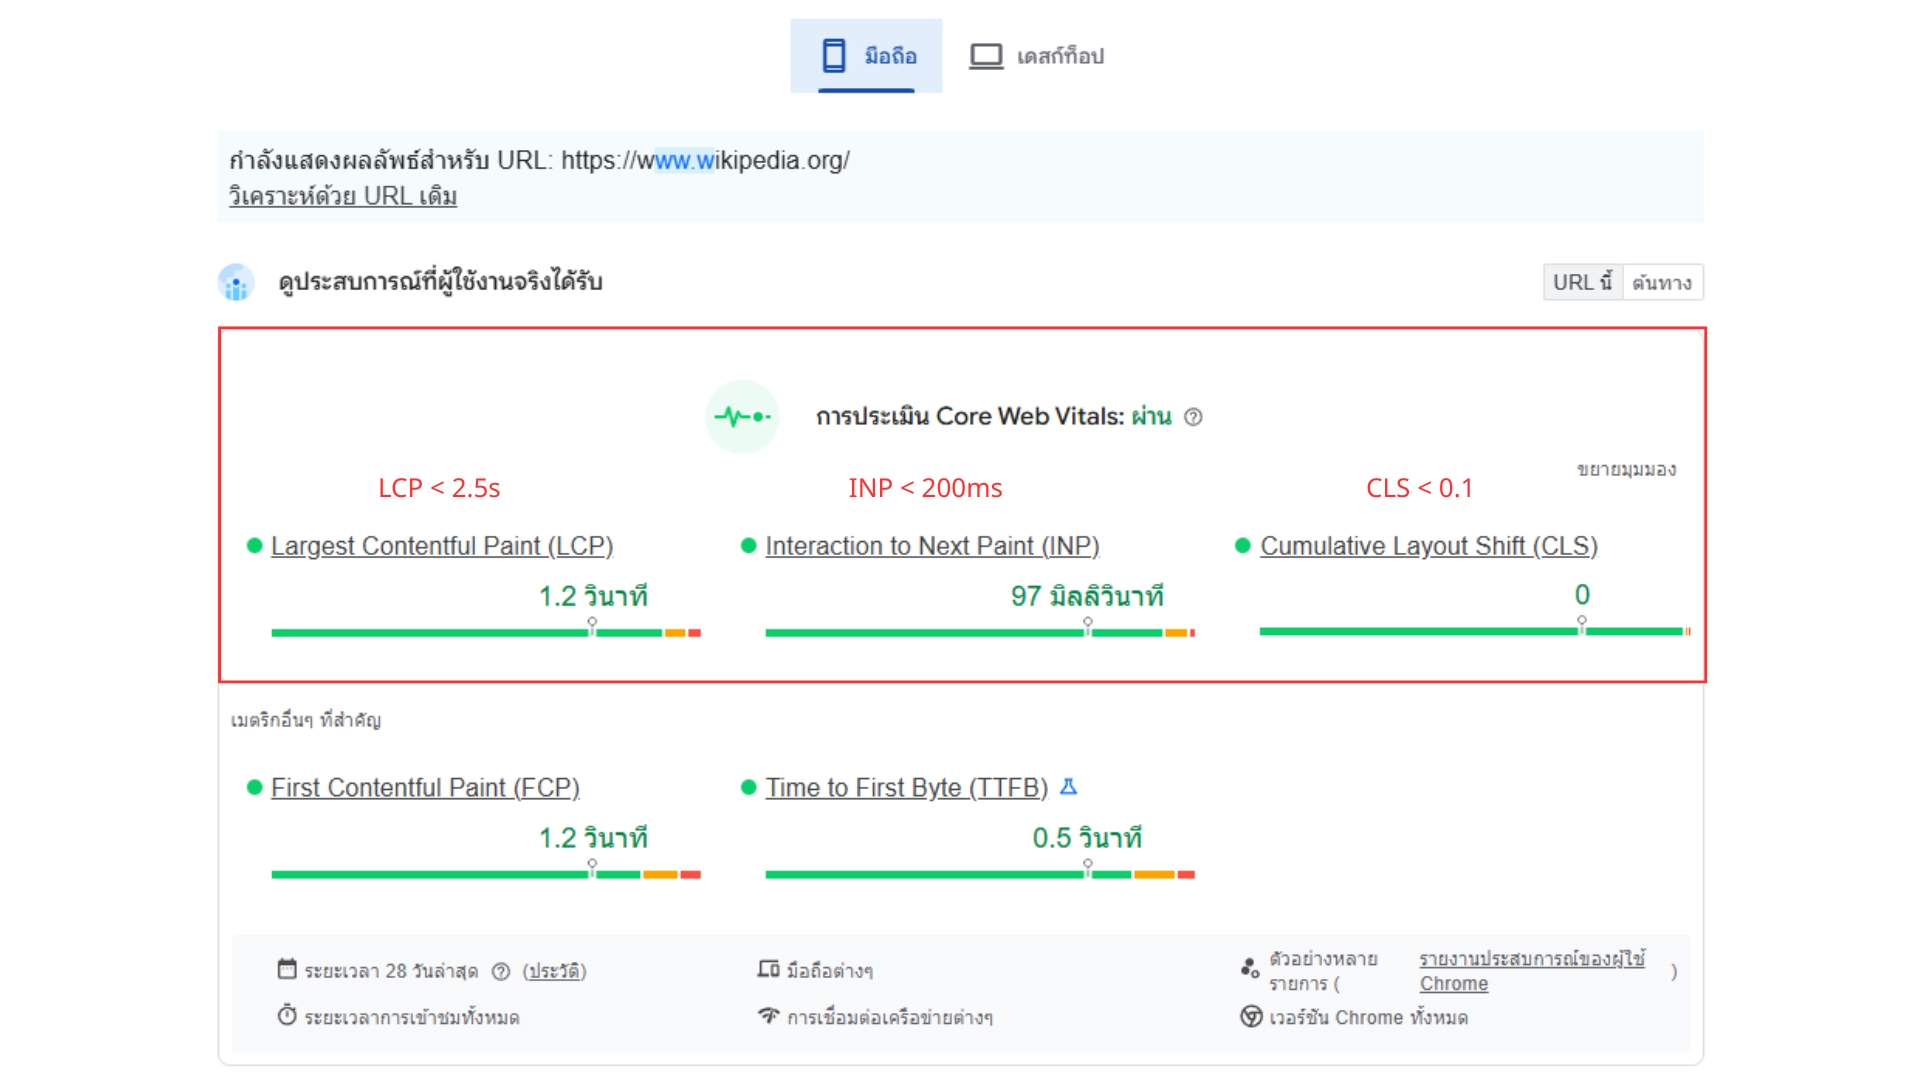Open the วิเคราะห์ด้วย URL เดิม link

[343, 196]
